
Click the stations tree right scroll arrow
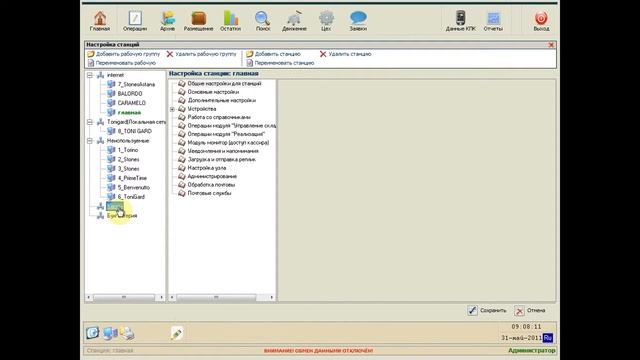click(x=161, y=298)
